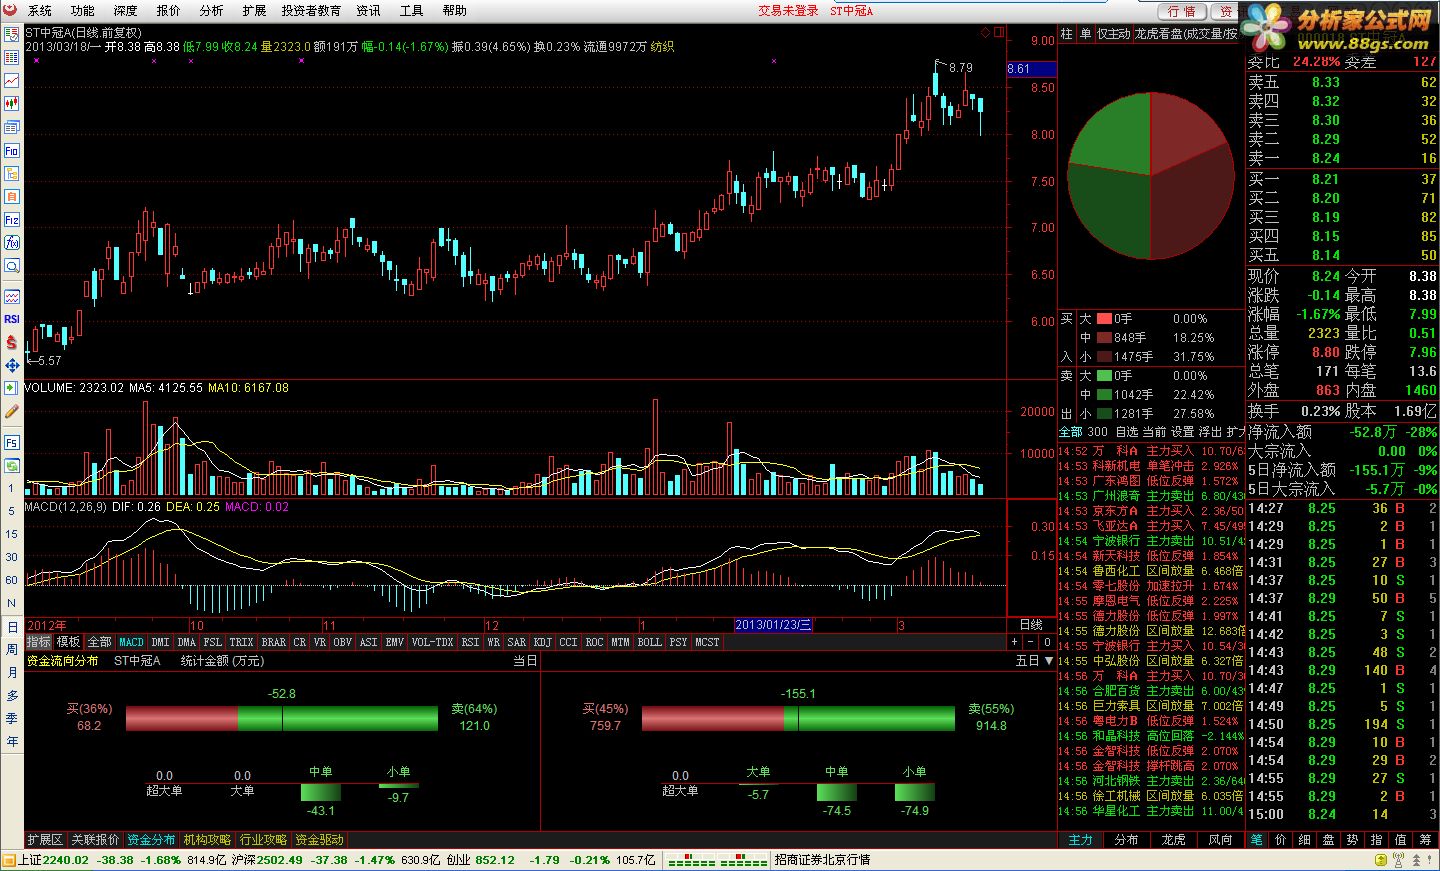Click the application logo icon in menu bar

point(11,10)
